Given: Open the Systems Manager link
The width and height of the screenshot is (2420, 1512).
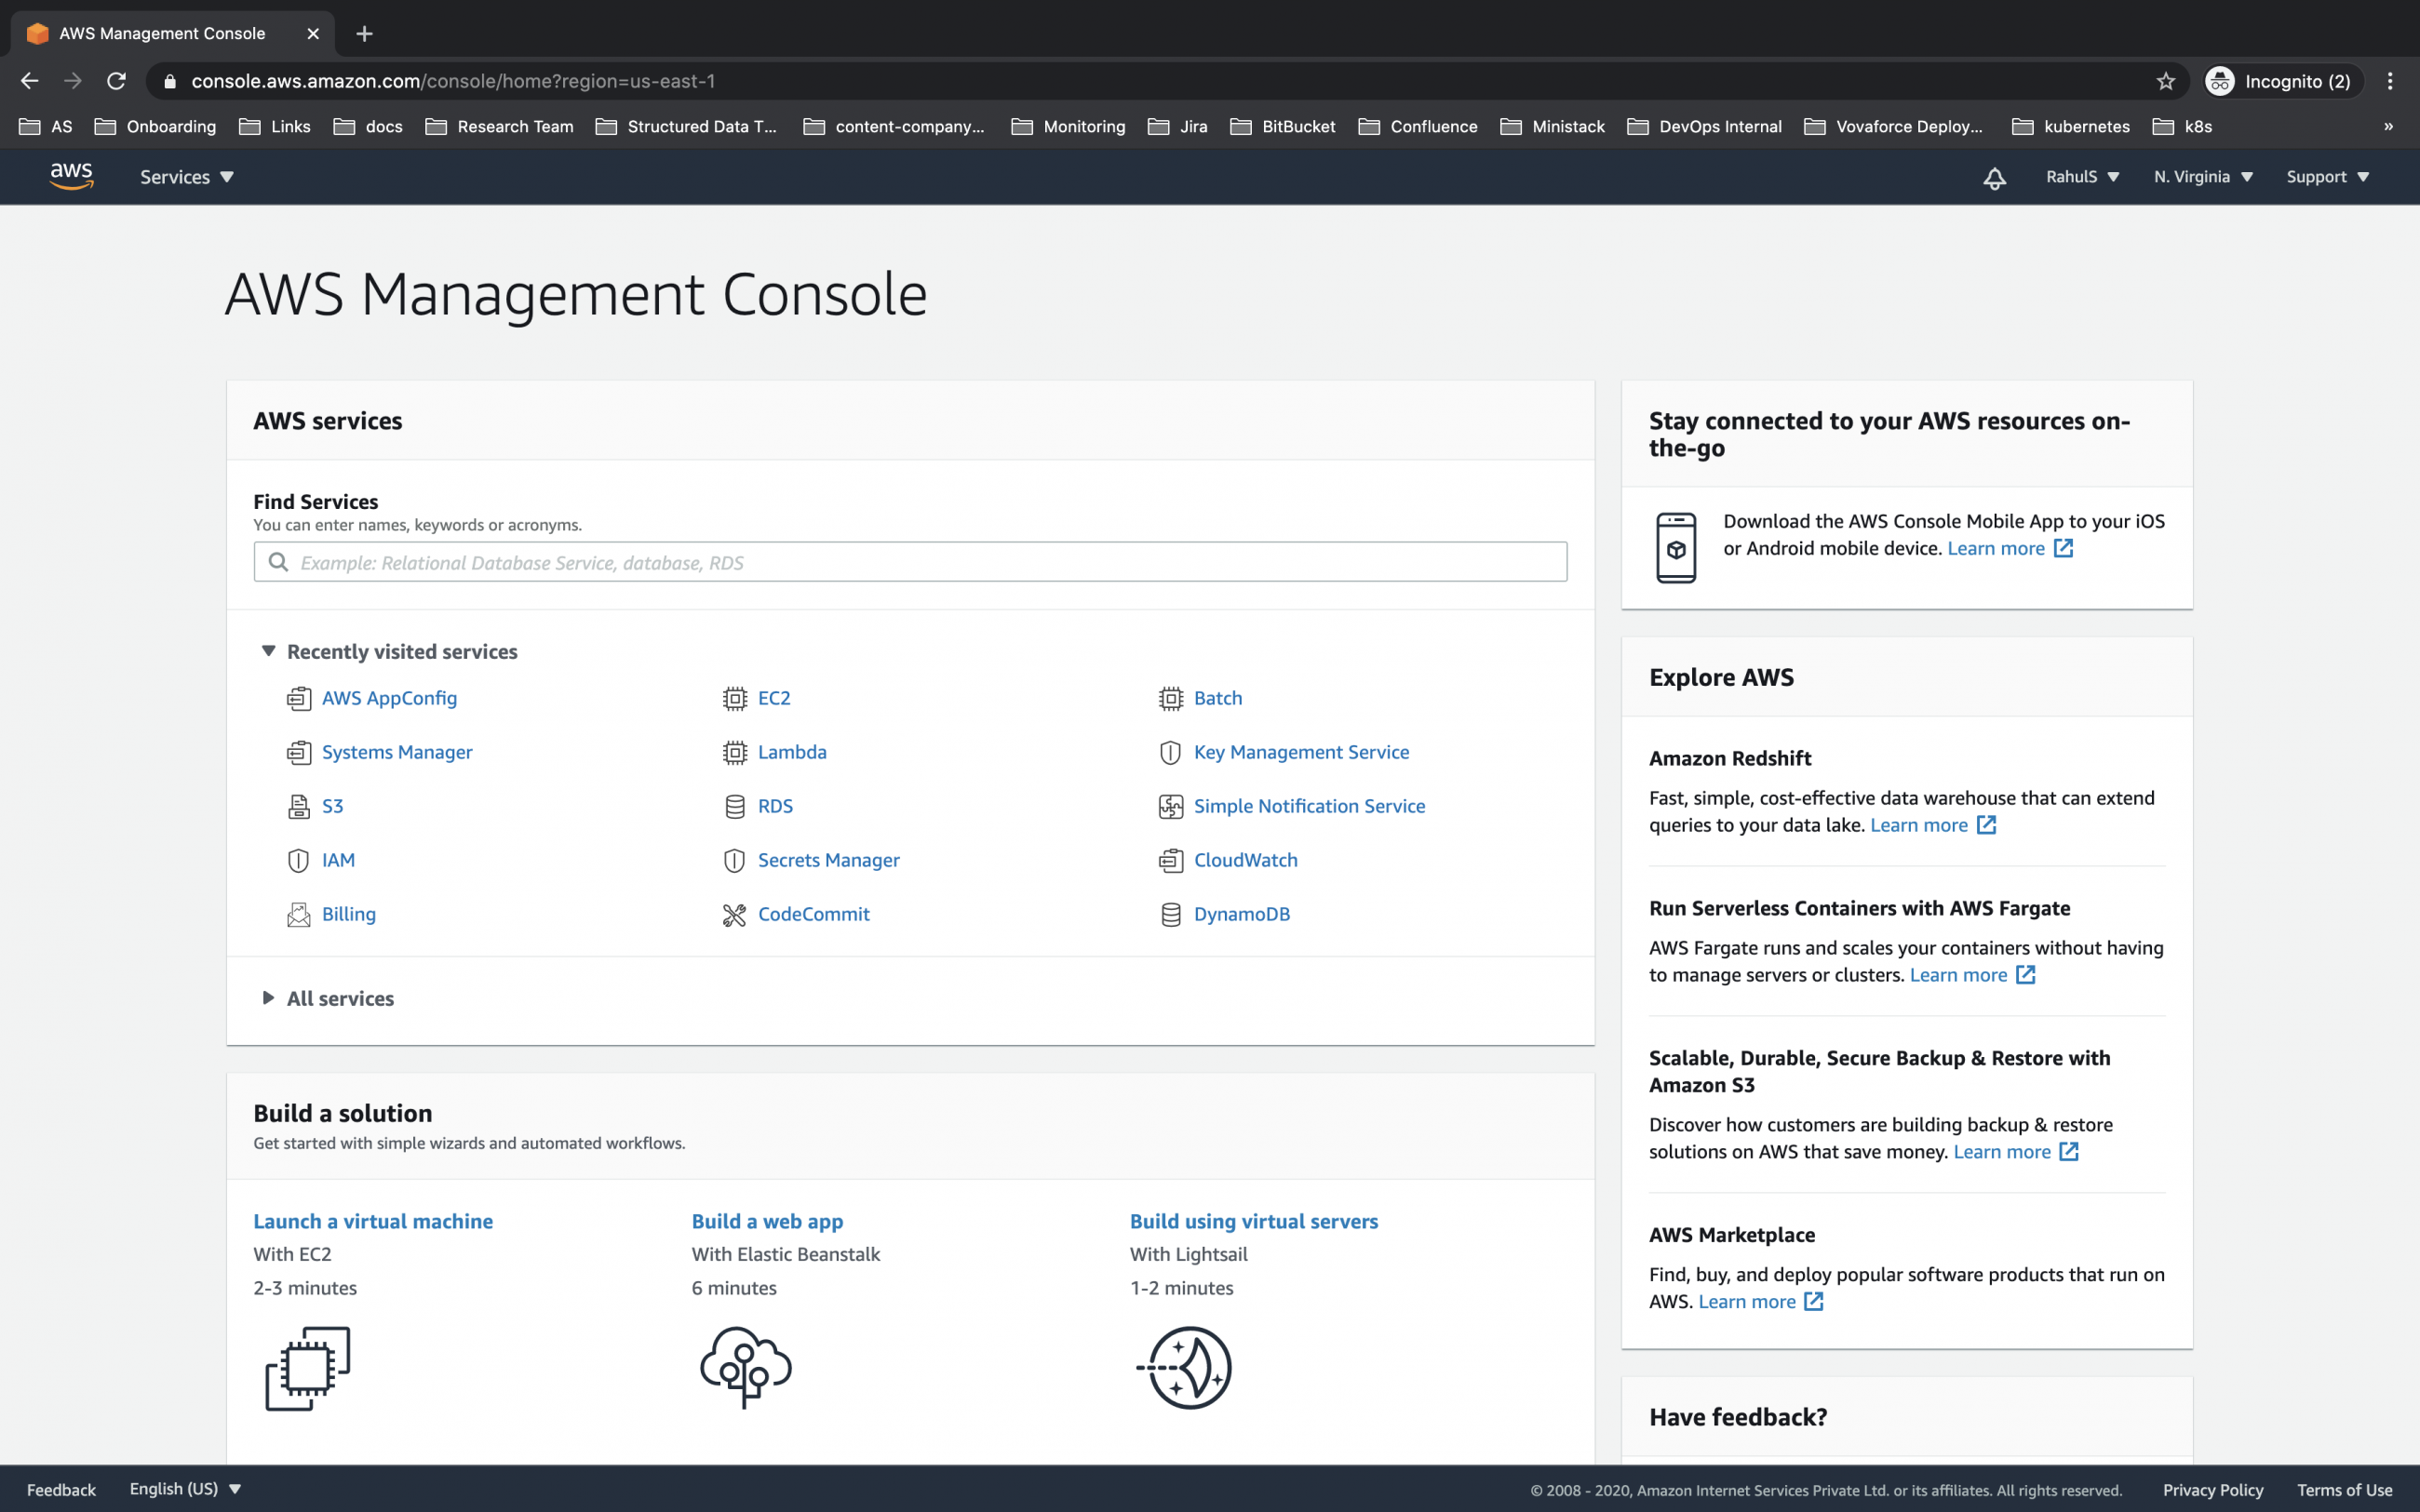Looking at the screenshot, I should [397, 752].
